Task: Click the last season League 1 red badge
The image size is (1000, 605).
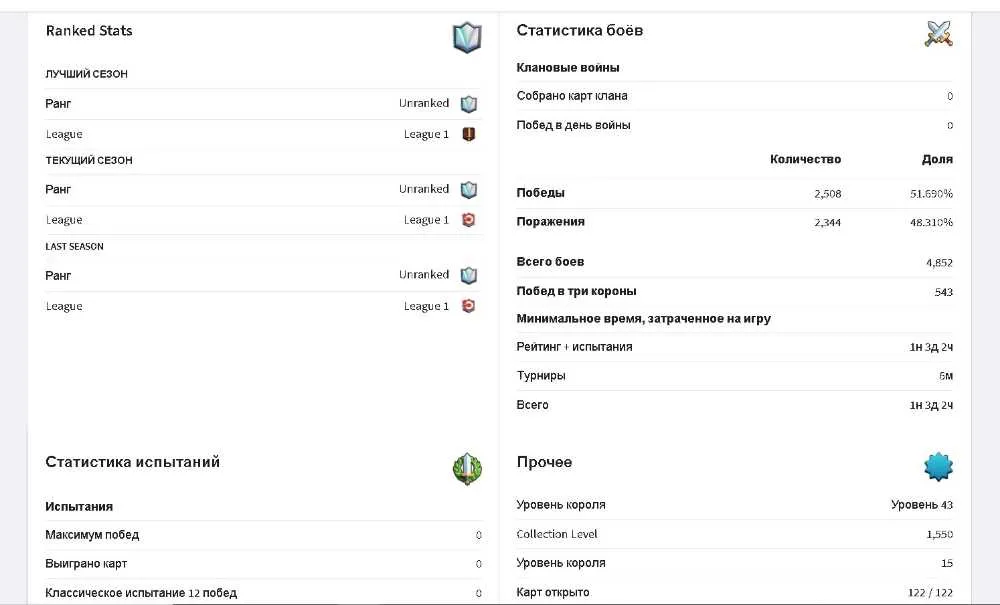Action: point(469,306)
